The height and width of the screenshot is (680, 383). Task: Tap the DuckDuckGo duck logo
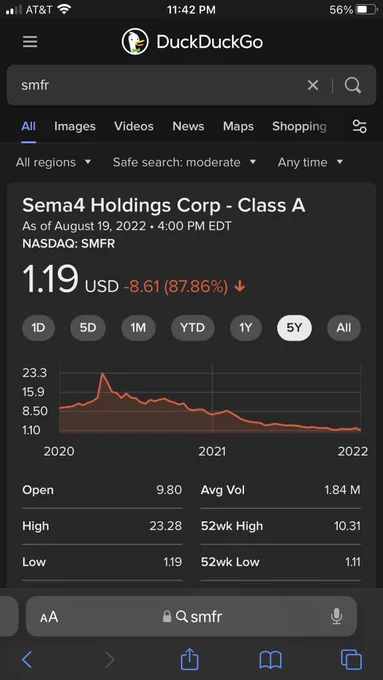(x=135, y=42)
